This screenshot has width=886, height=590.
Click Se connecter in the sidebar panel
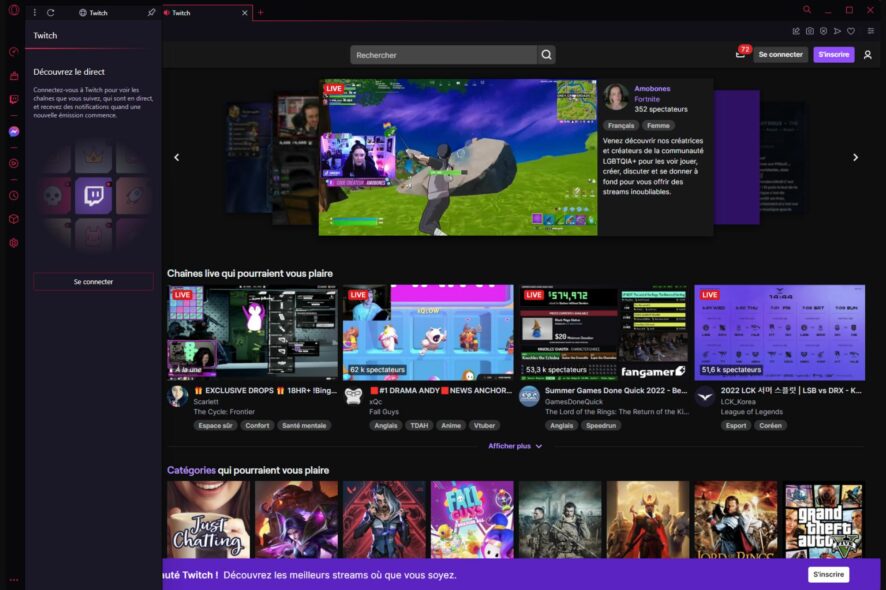93,281
